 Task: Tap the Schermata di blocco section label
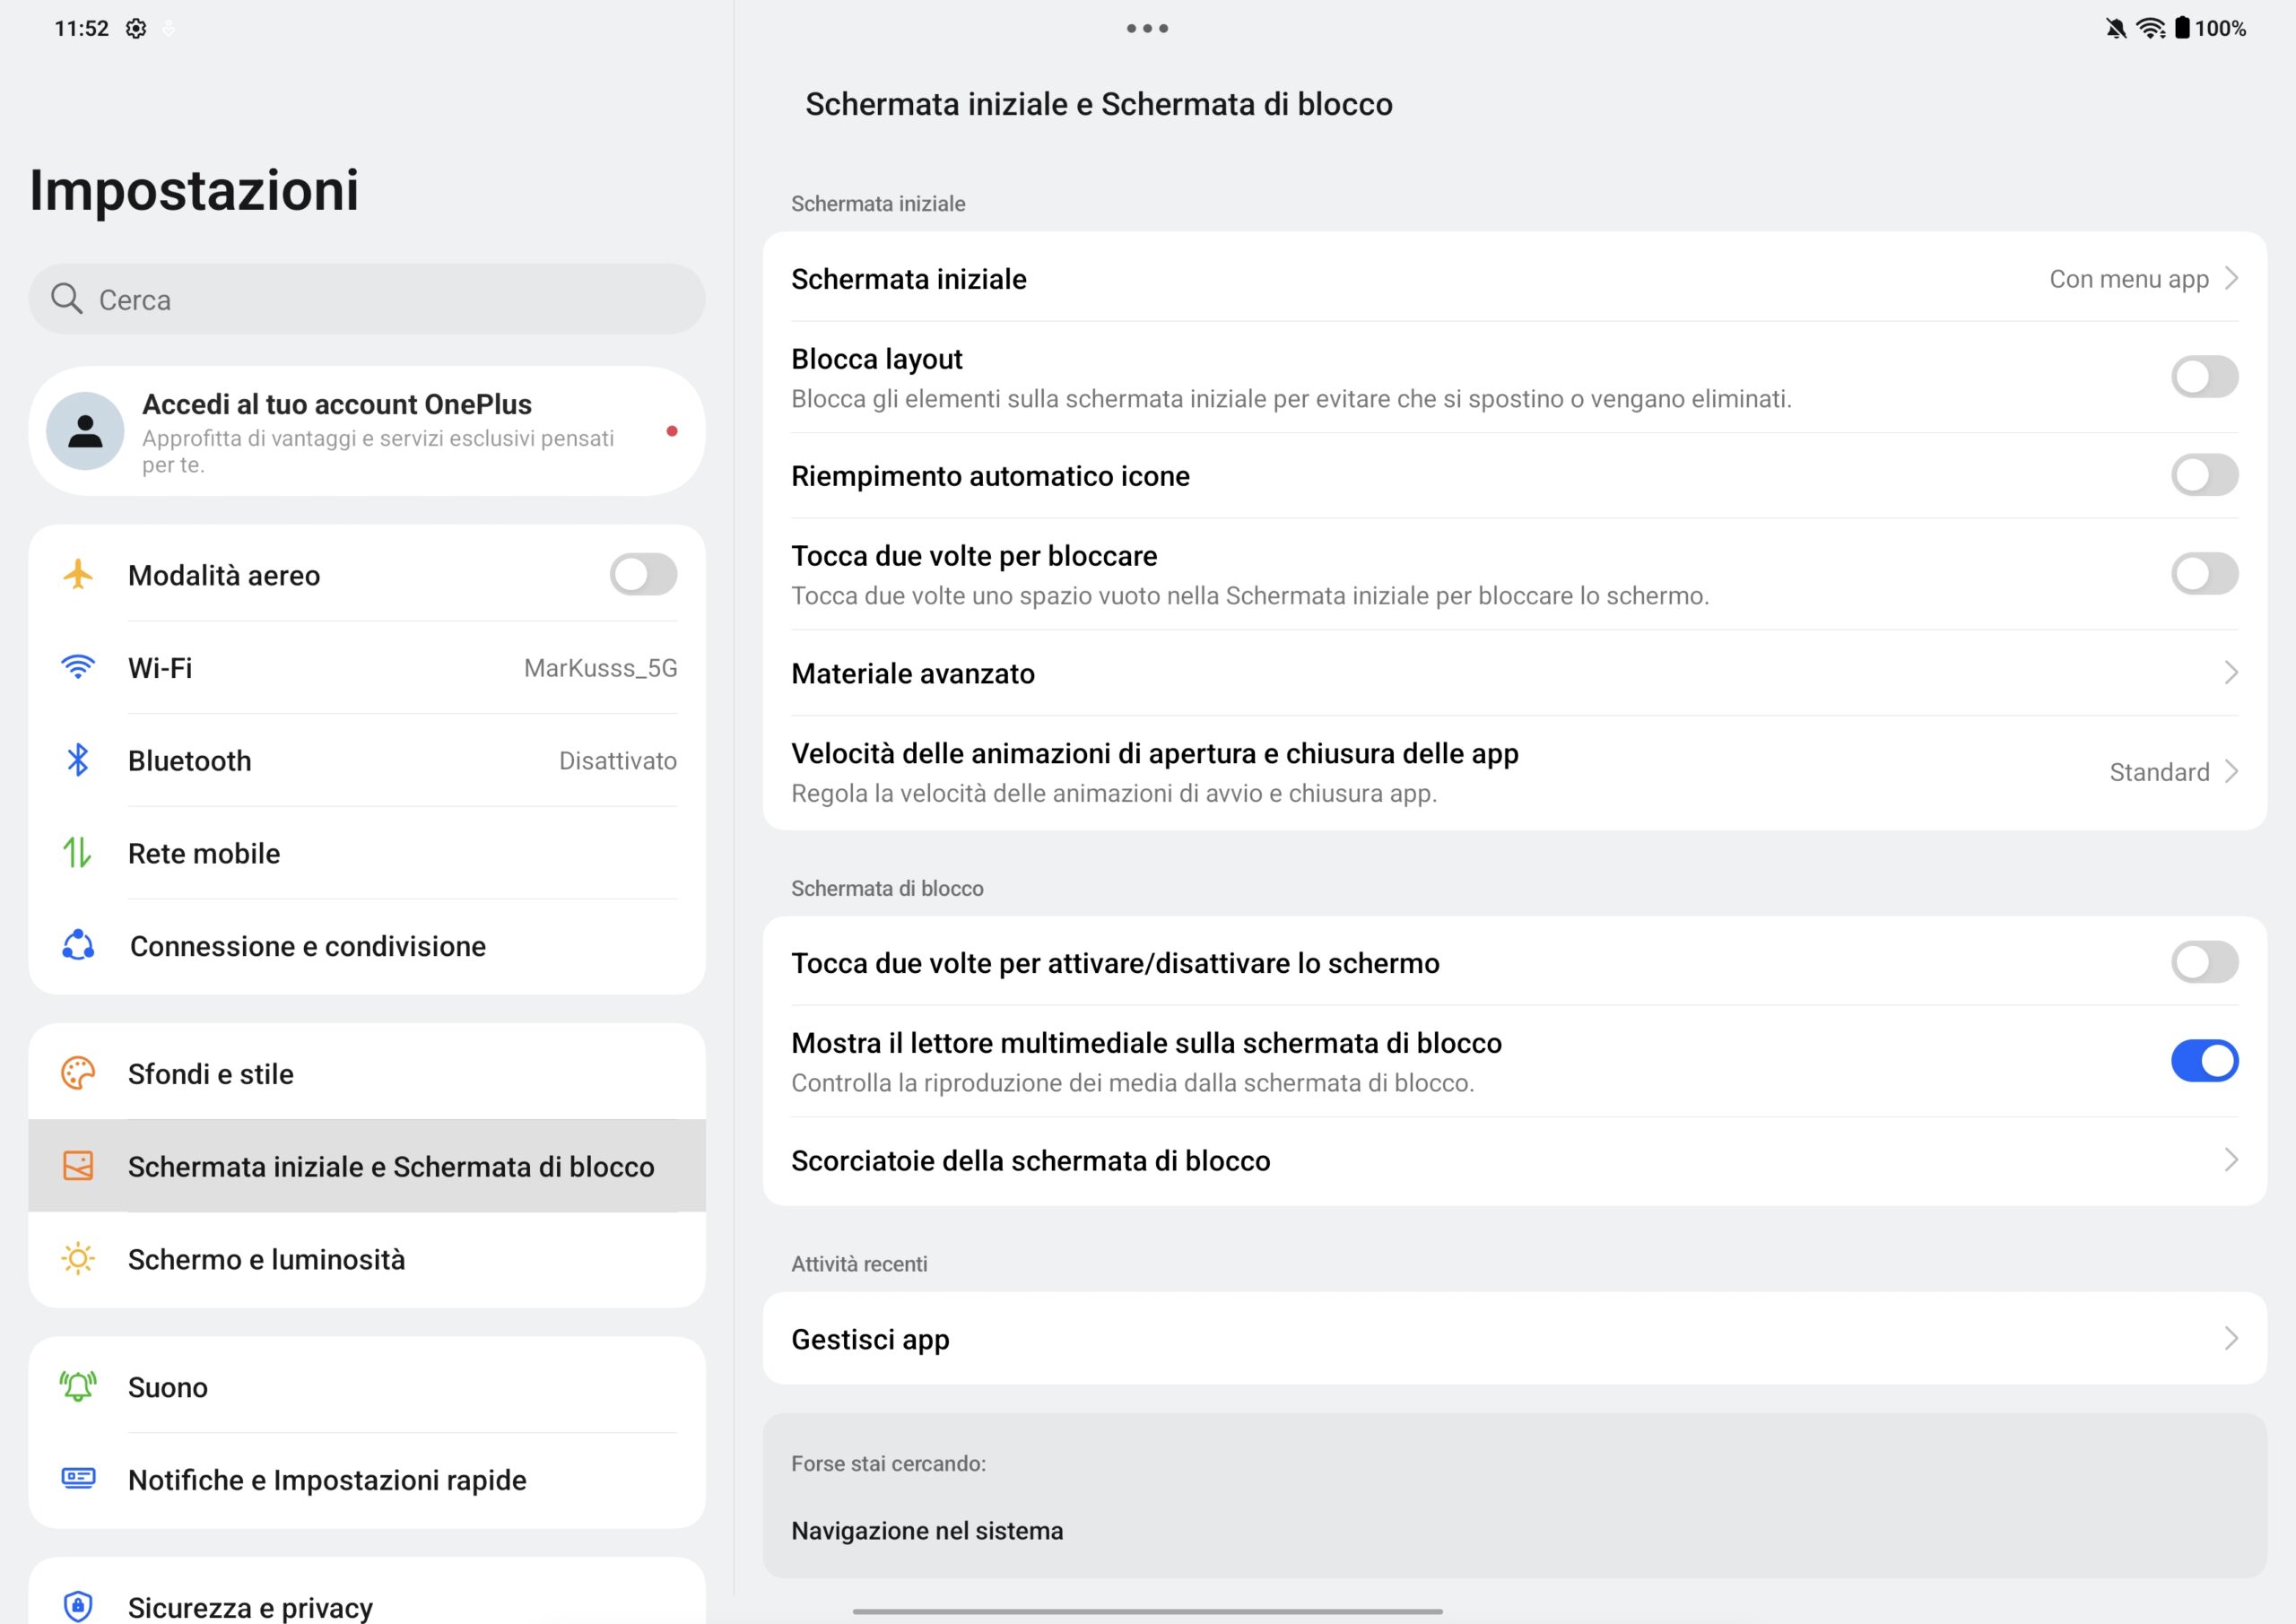[887, 888]
